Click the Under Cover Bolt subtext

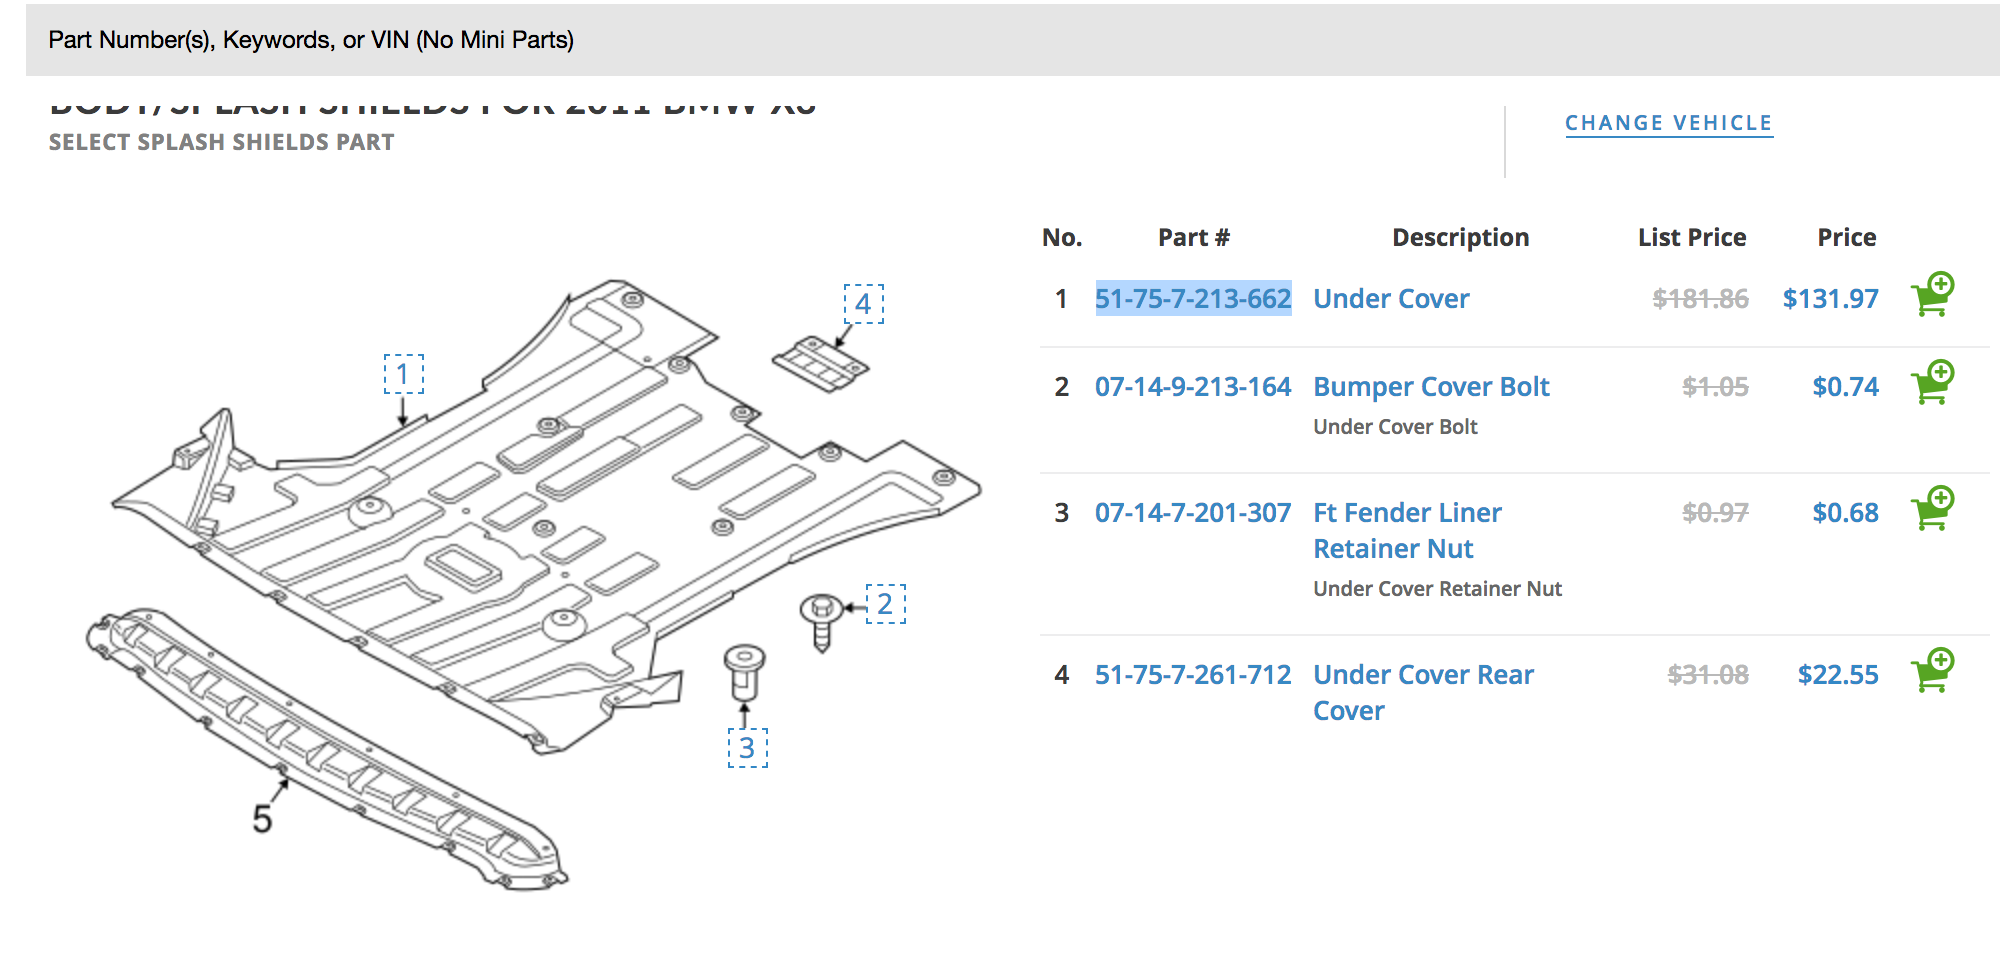click(1395, 426)
